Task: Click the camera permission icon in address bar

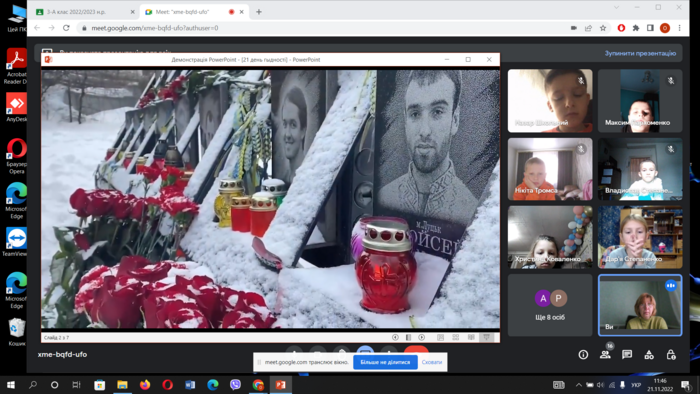Action: pyautogui.click(x=574, y=28)
